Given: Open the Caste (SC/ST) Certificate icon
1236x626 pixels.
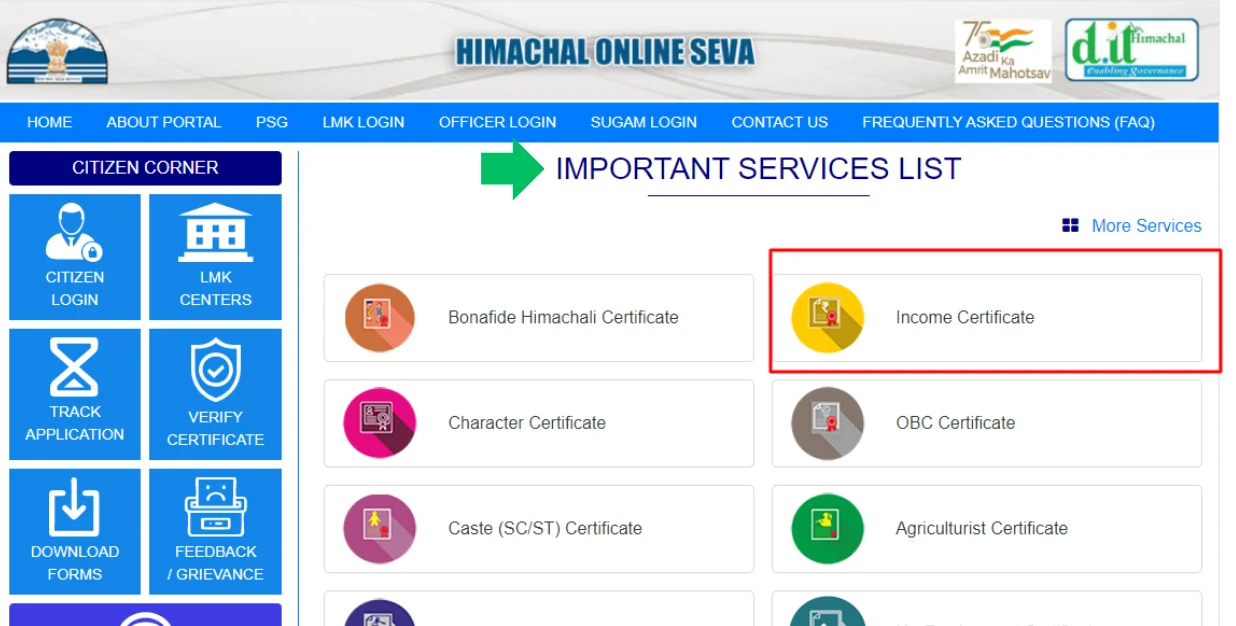Looking at the screenshot, I should 379,528.
